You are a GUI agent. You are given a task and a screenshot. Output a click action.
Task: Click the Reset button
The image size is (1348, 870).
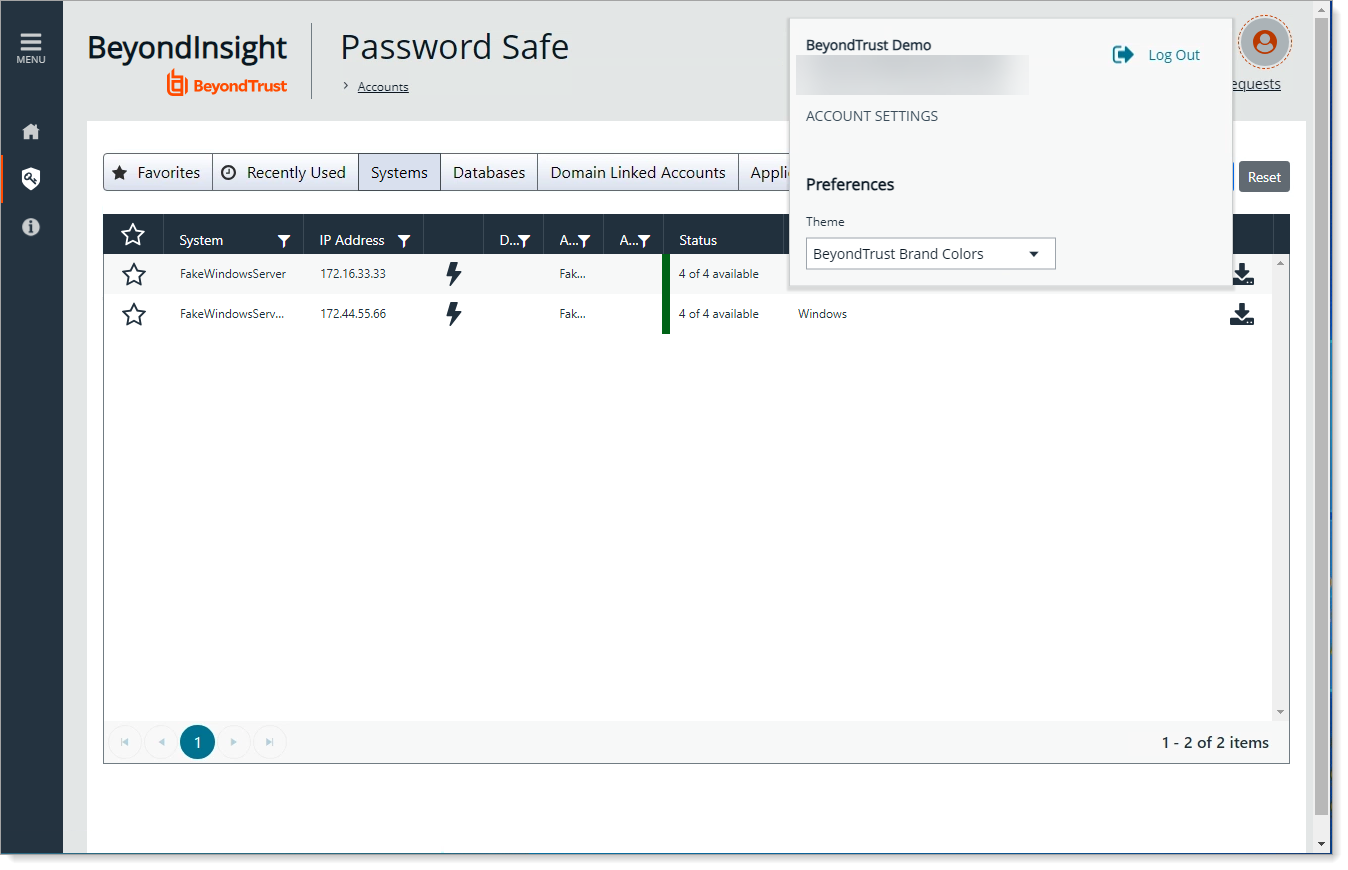click(x=1264, y=177)
